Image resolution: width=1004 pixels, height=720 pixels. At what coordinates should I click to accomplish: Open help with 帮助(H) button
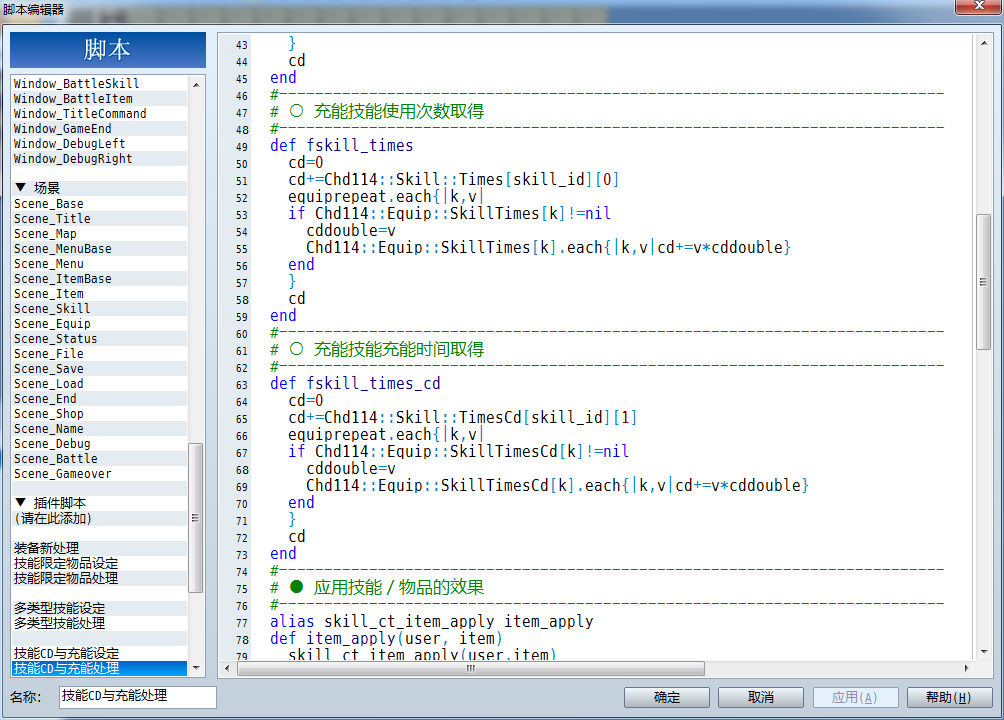coord(949,697)
